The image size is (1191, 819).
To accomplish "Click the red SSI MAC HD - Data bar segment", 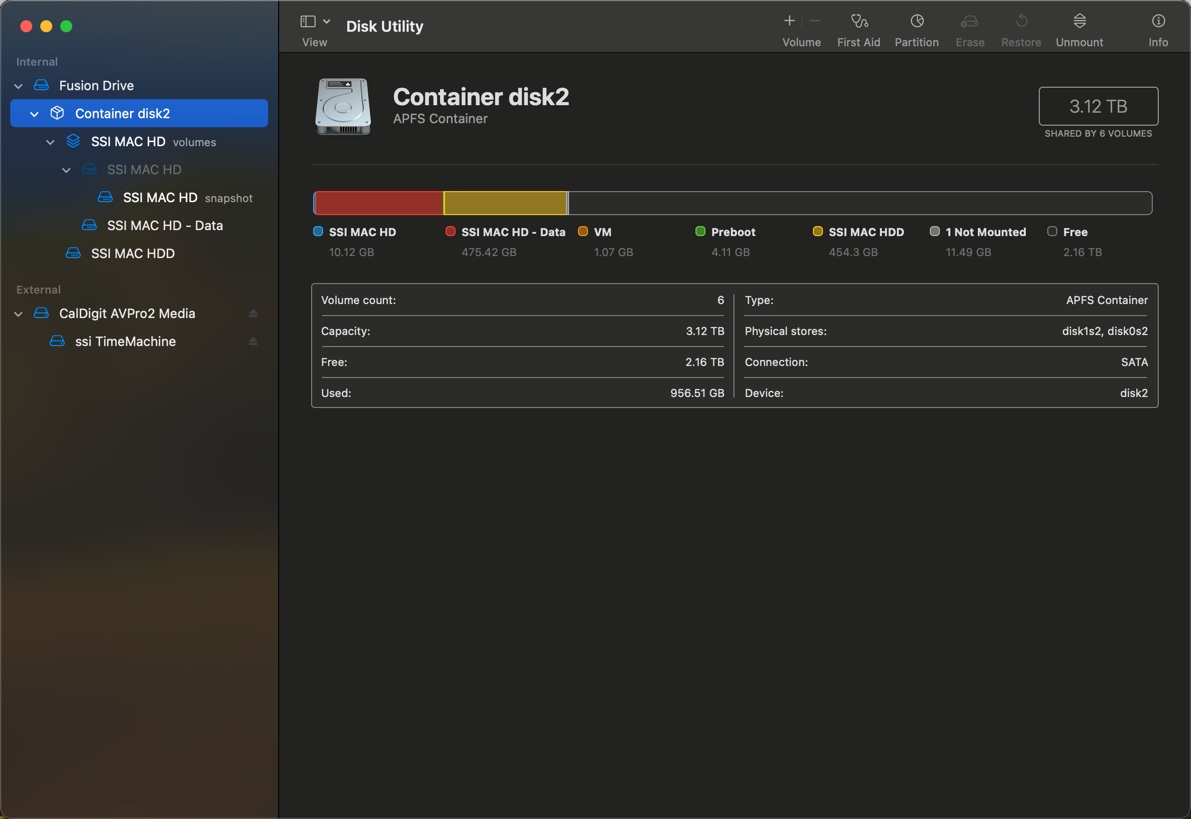I will click(x=379, y=203).
